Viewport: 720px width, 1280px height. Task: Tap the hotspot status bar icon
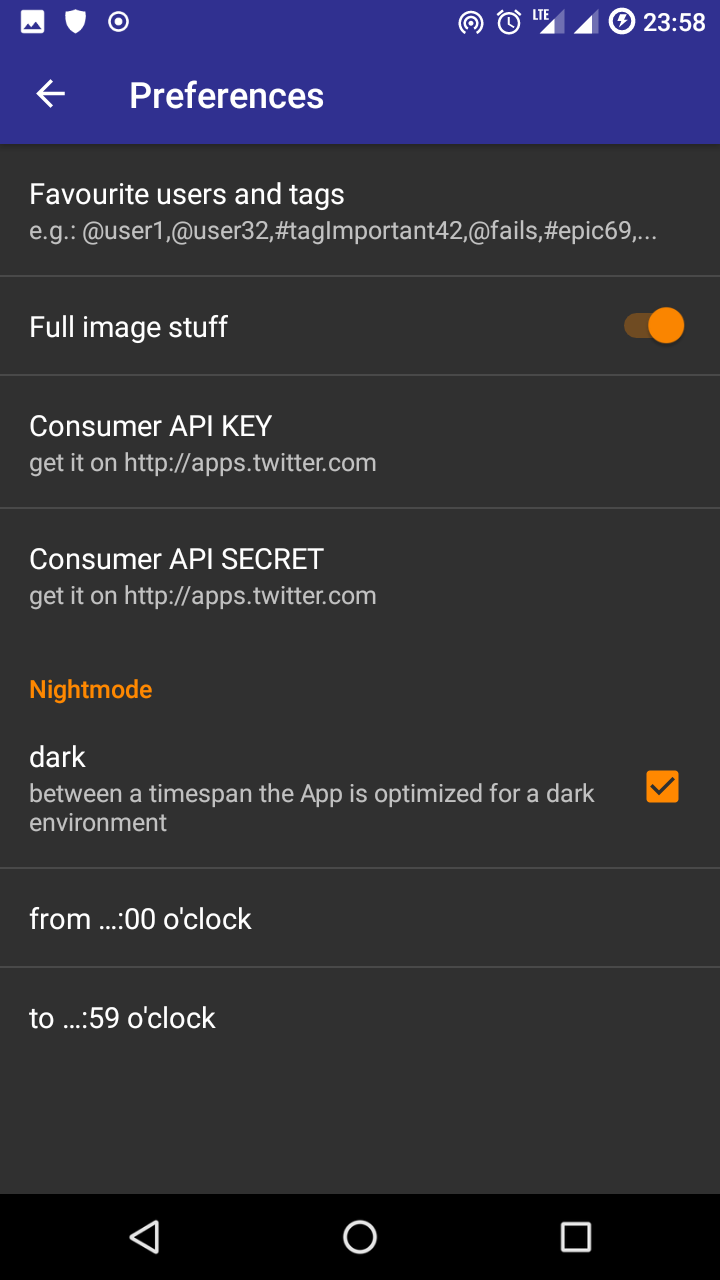point(470,22)
